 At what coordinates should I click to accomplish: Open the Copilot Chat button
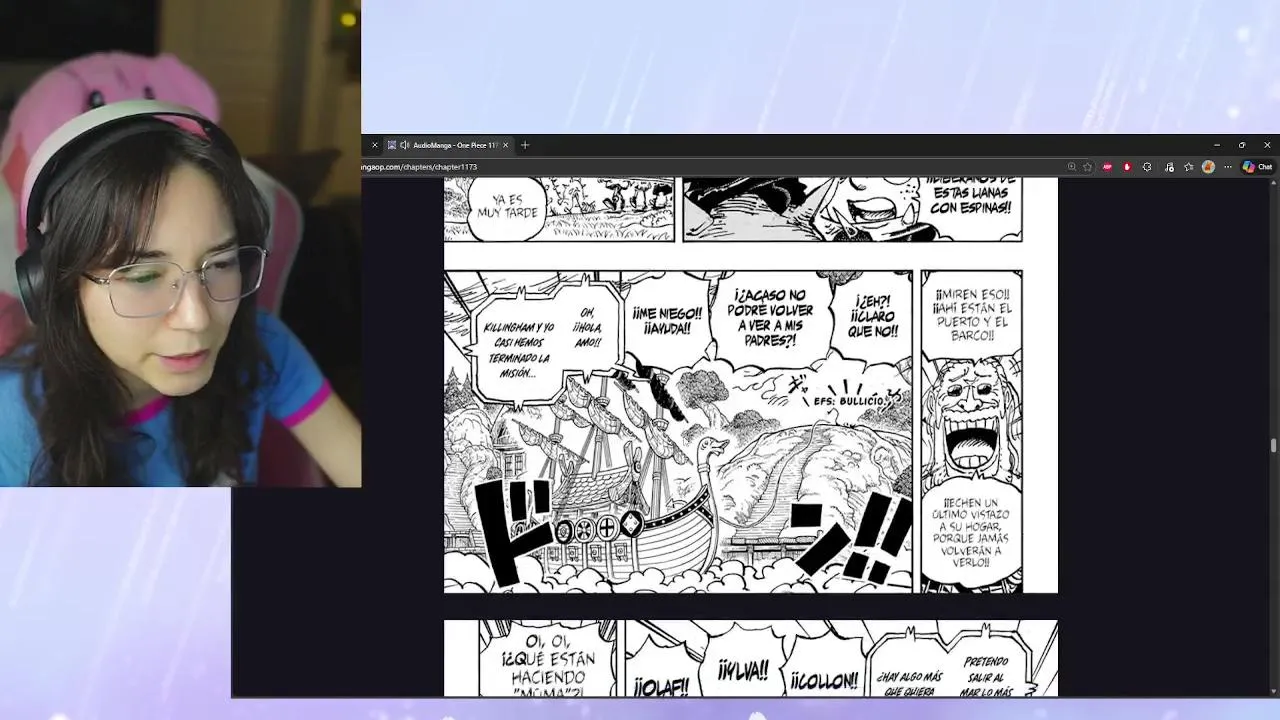coord(1257,167)
